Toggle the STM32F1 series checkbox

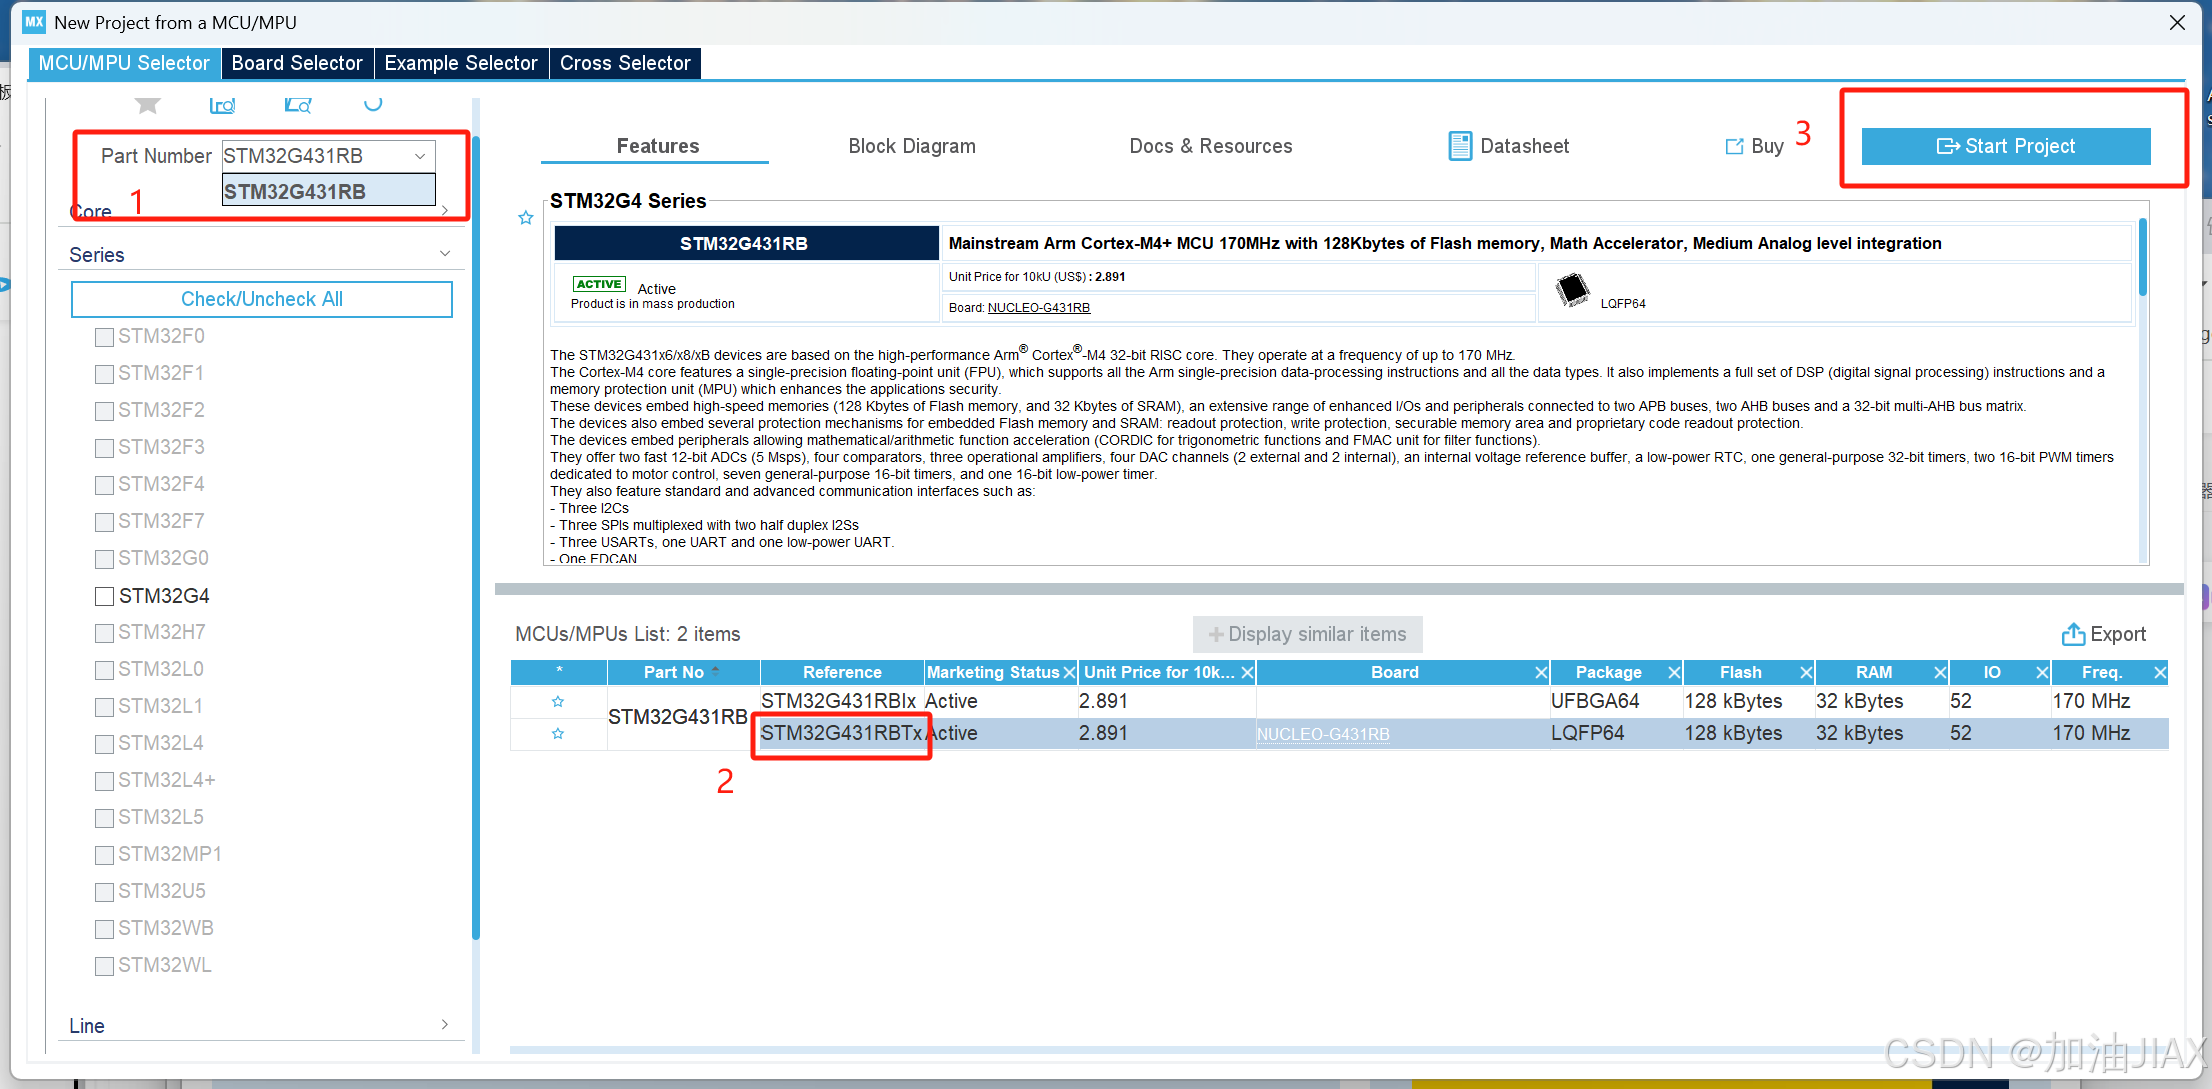point(104,374)
